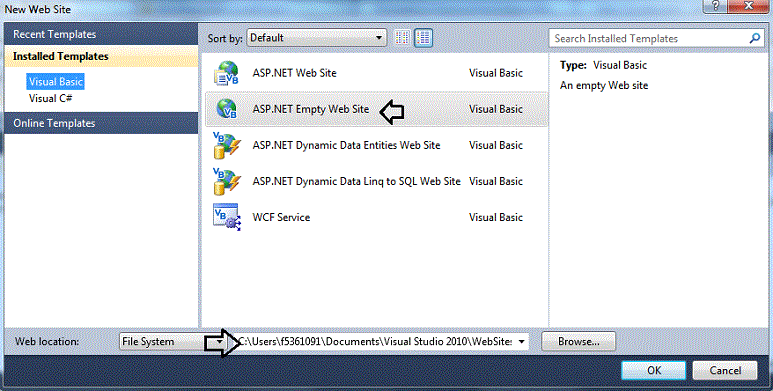Select ASP.NET Empty Web Site text
The image size is (773, 391).
point(311,109)
